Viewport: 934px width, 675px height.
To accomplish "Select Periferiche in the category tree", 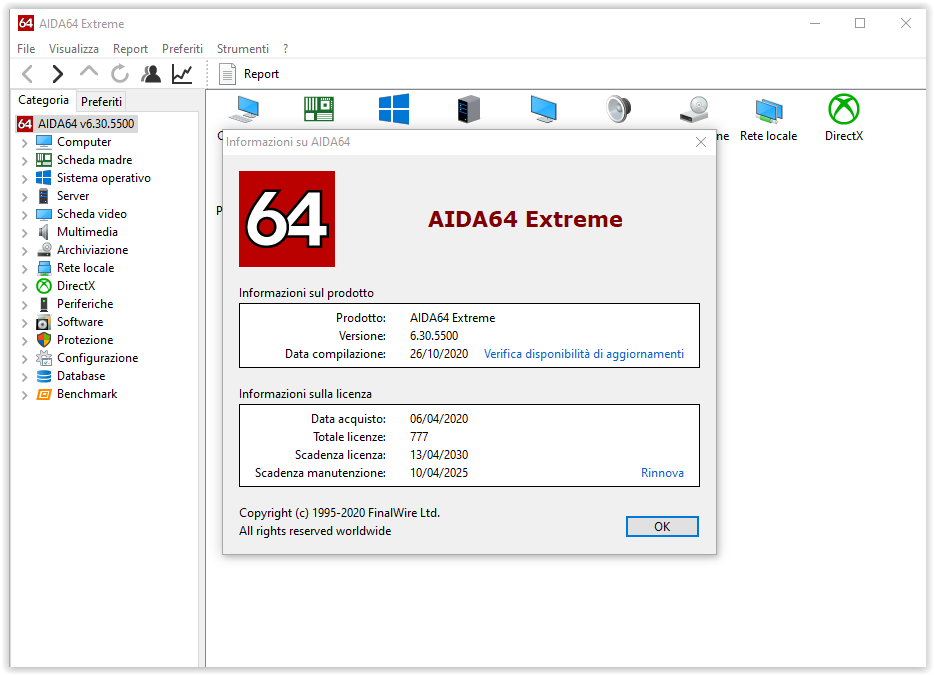I will [x=85, y=304].
